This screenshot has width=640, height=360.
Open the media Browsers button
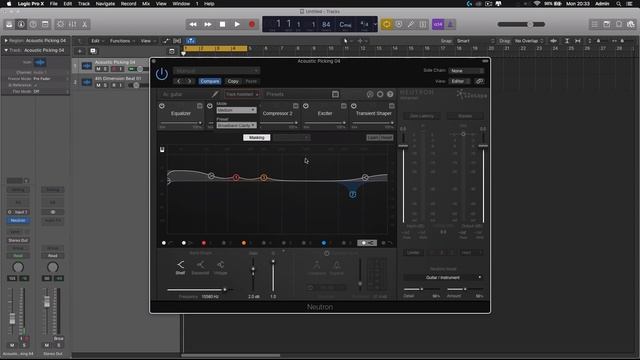[x=631, y=24]
